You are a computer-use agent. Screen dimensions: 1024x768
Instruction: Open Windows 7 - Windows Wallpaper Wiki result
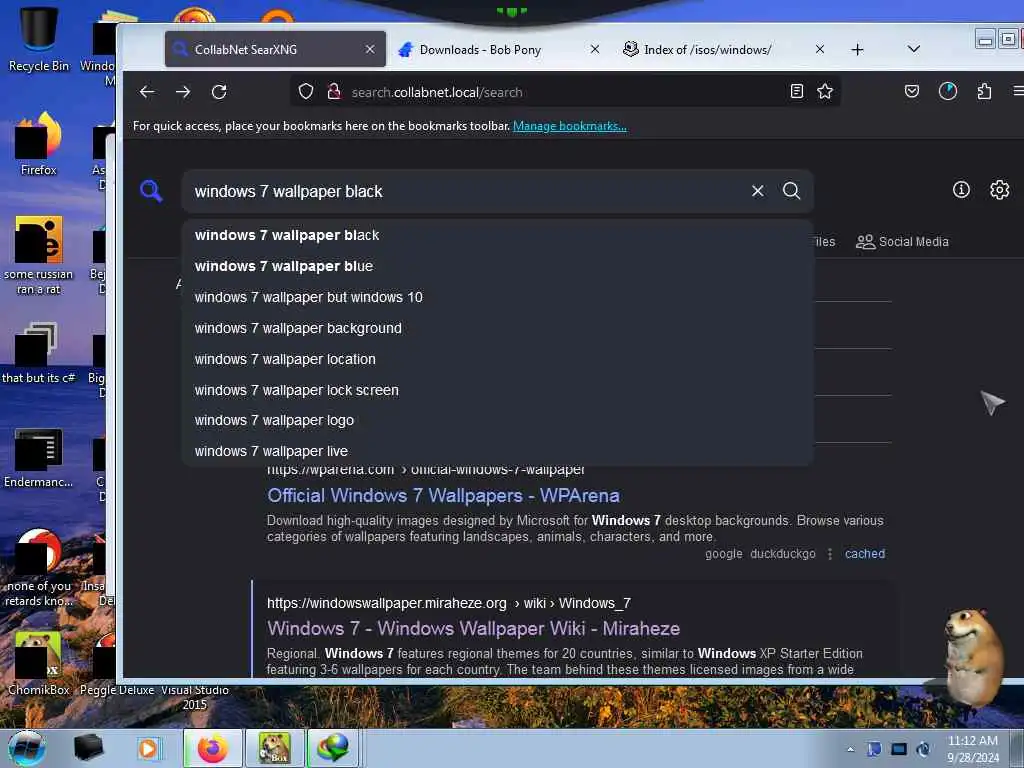point(473,628)
